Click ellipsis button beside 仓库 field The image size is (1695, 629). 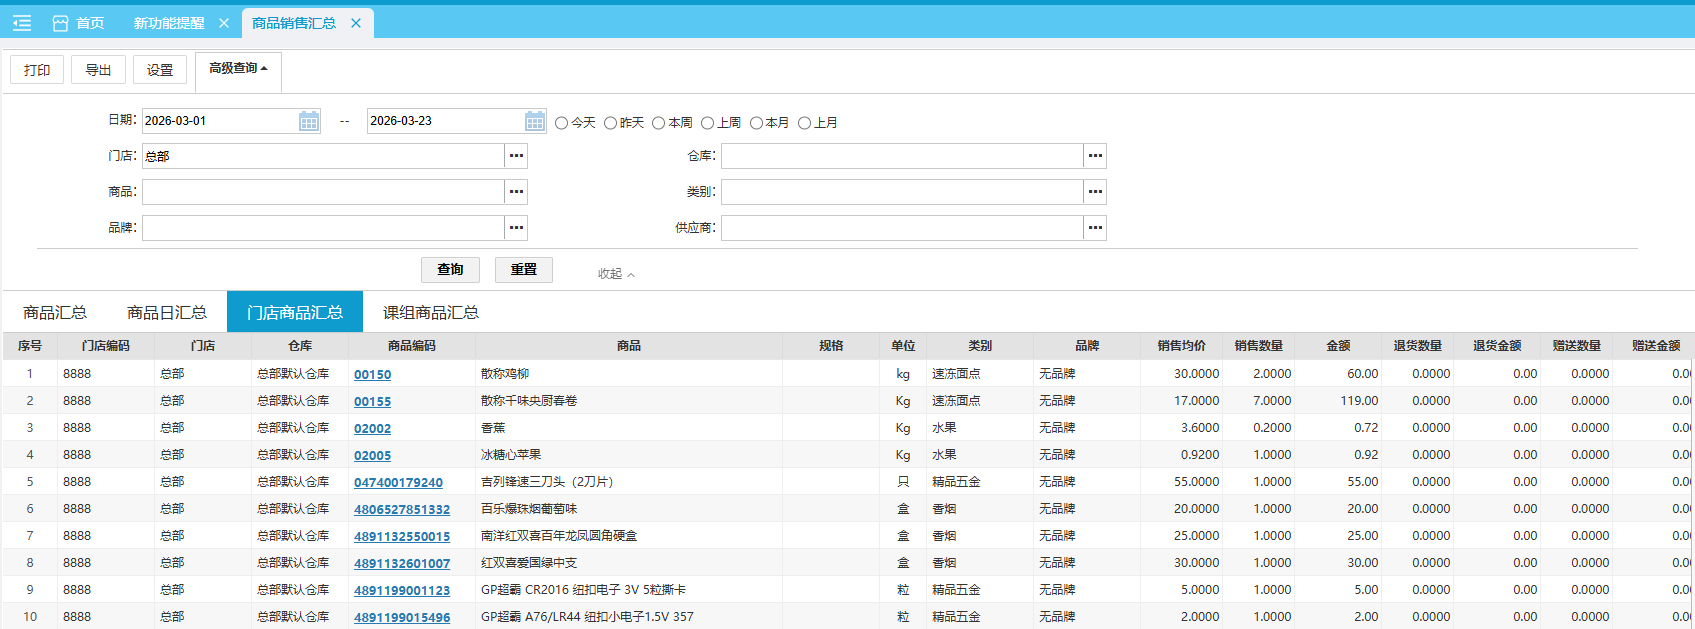pos(1095,156)
